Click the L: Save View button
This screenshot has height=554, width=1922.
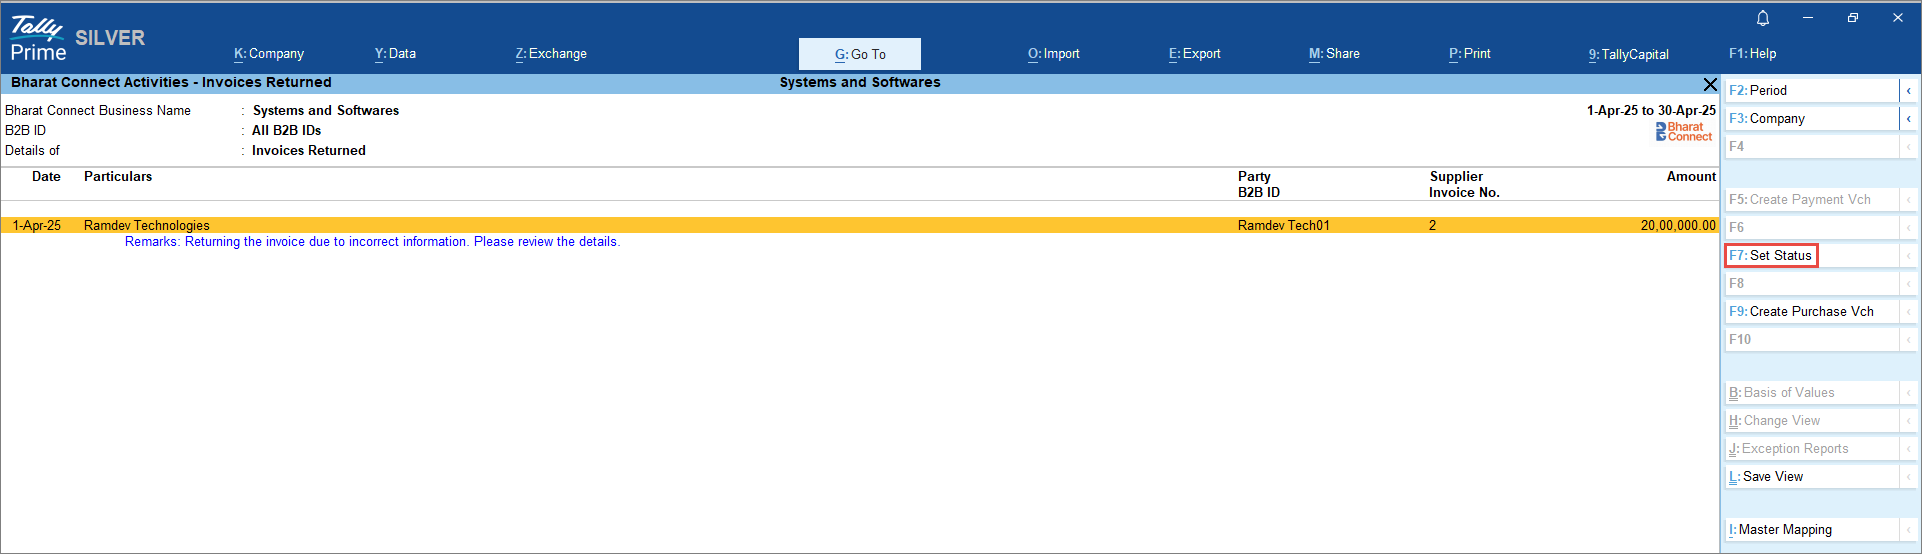1811,477
